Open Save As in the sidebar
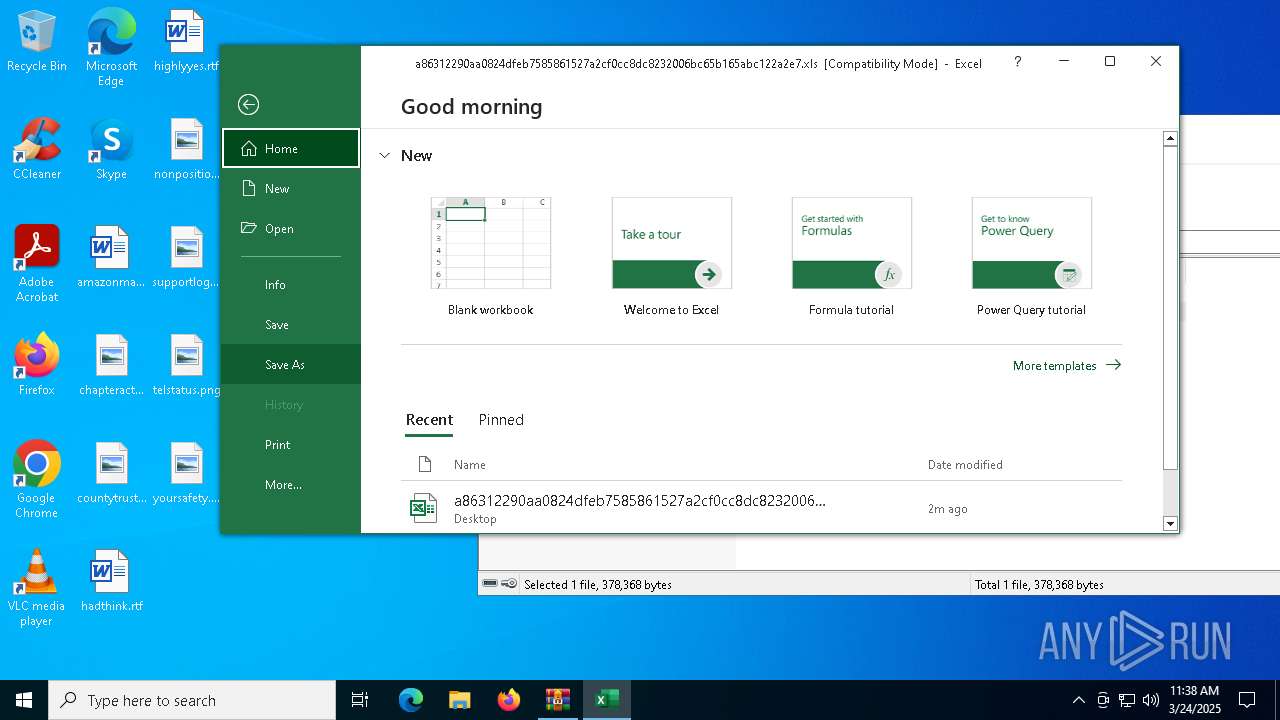This screenshot has height=720, width=1280. [x=291, y=364]
